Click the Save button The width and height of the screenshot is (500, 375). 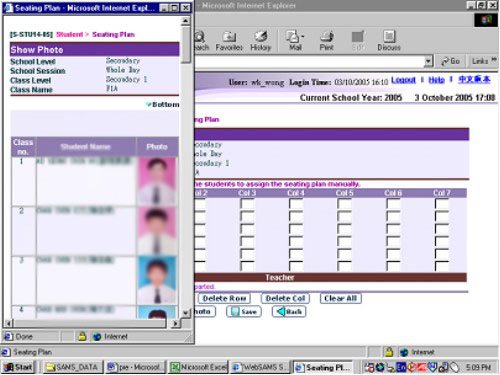(244, 312)
